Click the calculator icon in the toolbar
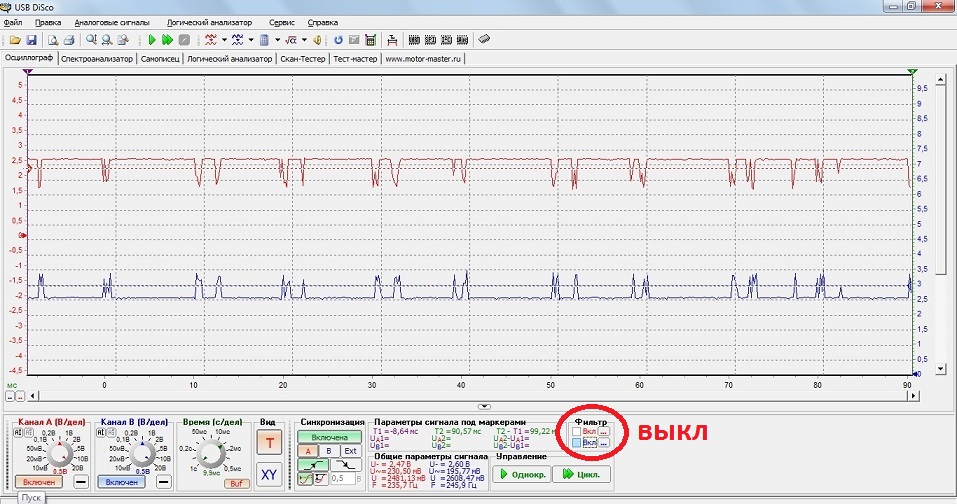 pos(370,40)
